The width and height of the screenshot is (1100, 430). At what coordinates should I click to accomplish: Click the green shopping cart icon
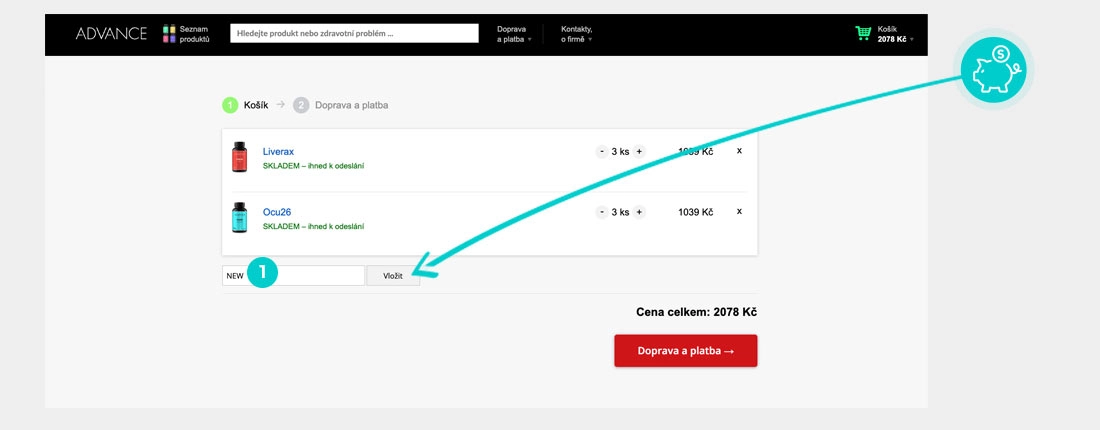tap(863, 34)
